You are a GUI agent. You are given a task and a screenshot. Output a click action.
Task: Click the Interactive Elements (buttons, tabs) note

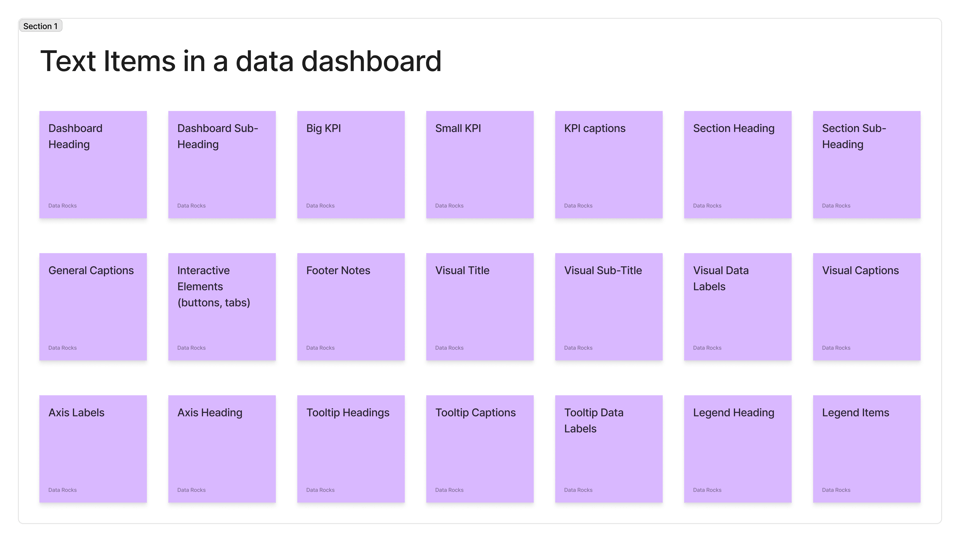click(222, 307)
